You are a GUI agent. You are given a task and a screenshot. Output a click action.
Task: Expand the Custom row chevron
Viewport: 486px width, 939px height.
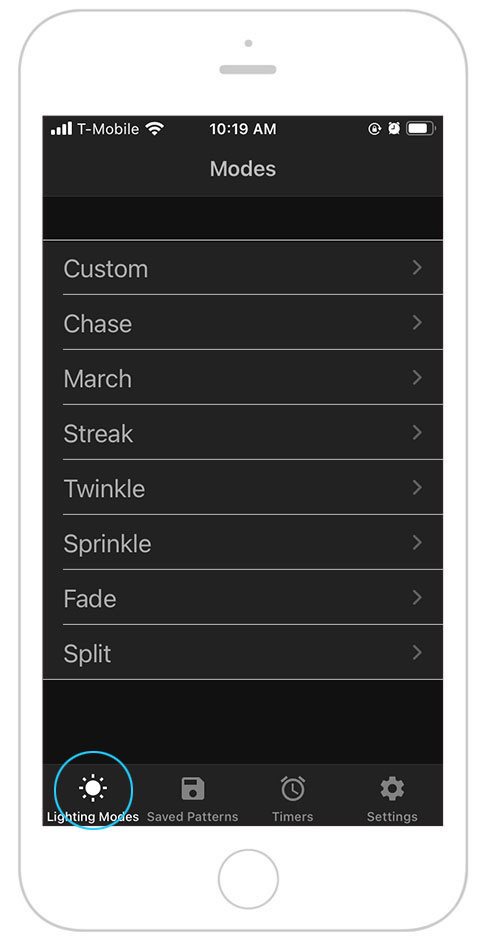417,268
